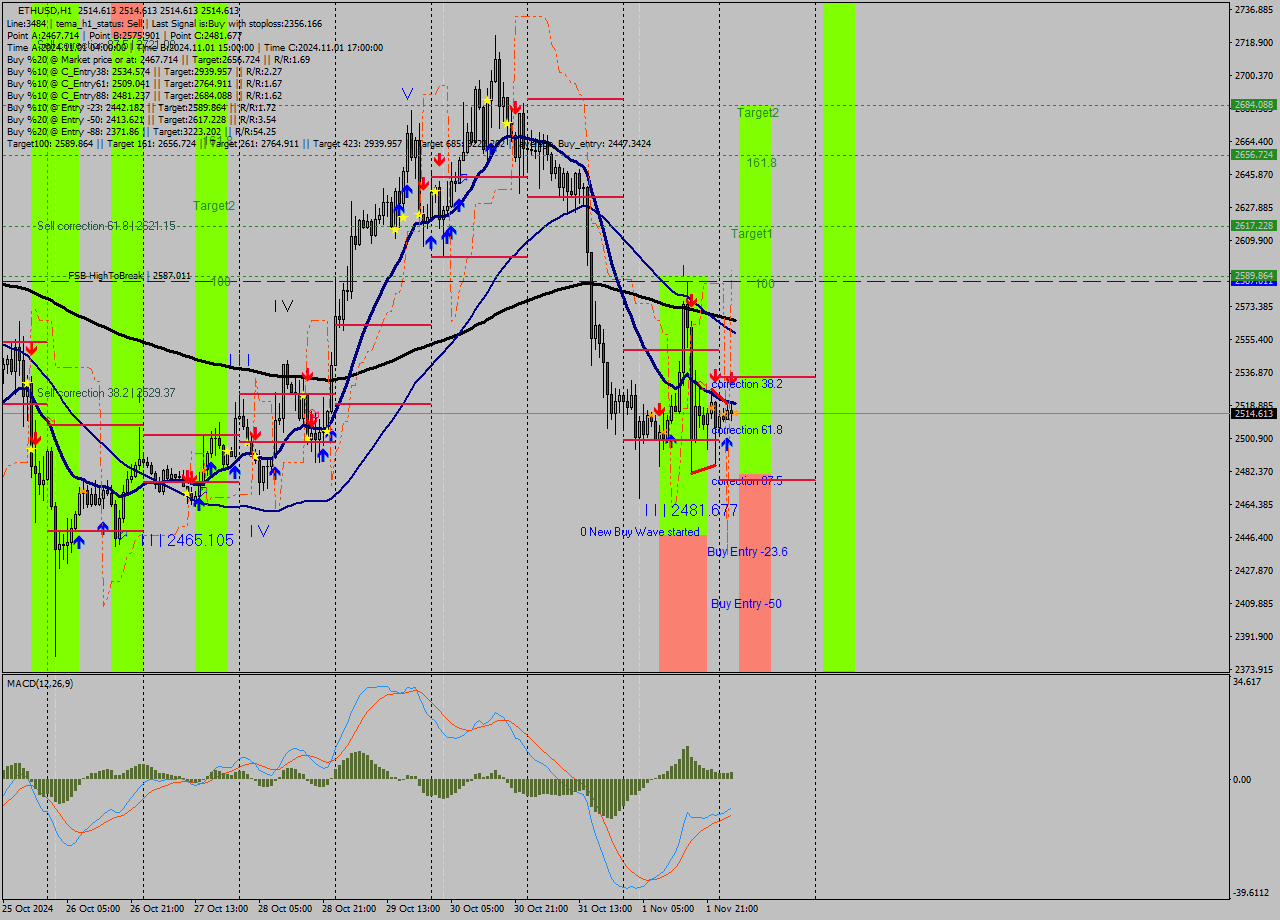Click the 2736.885 price axis value
1280x920 pixels.
coord(1253,9)
